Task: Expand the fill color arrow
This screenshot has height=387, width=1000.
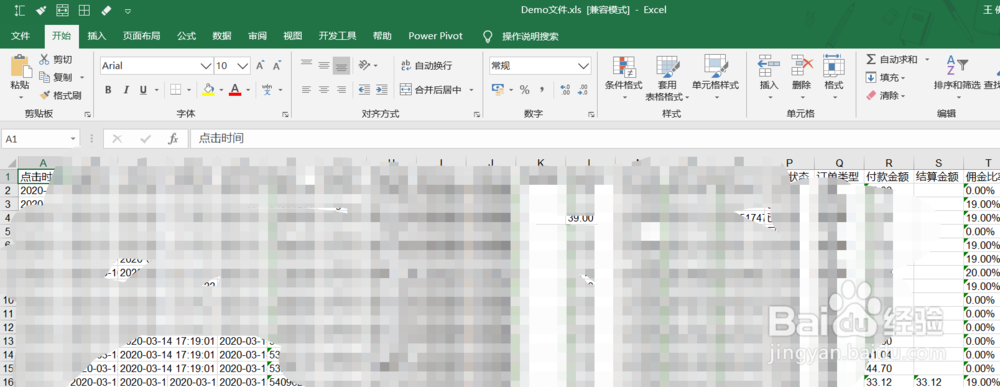Action: pyautogui.click(x=221, y=90)
